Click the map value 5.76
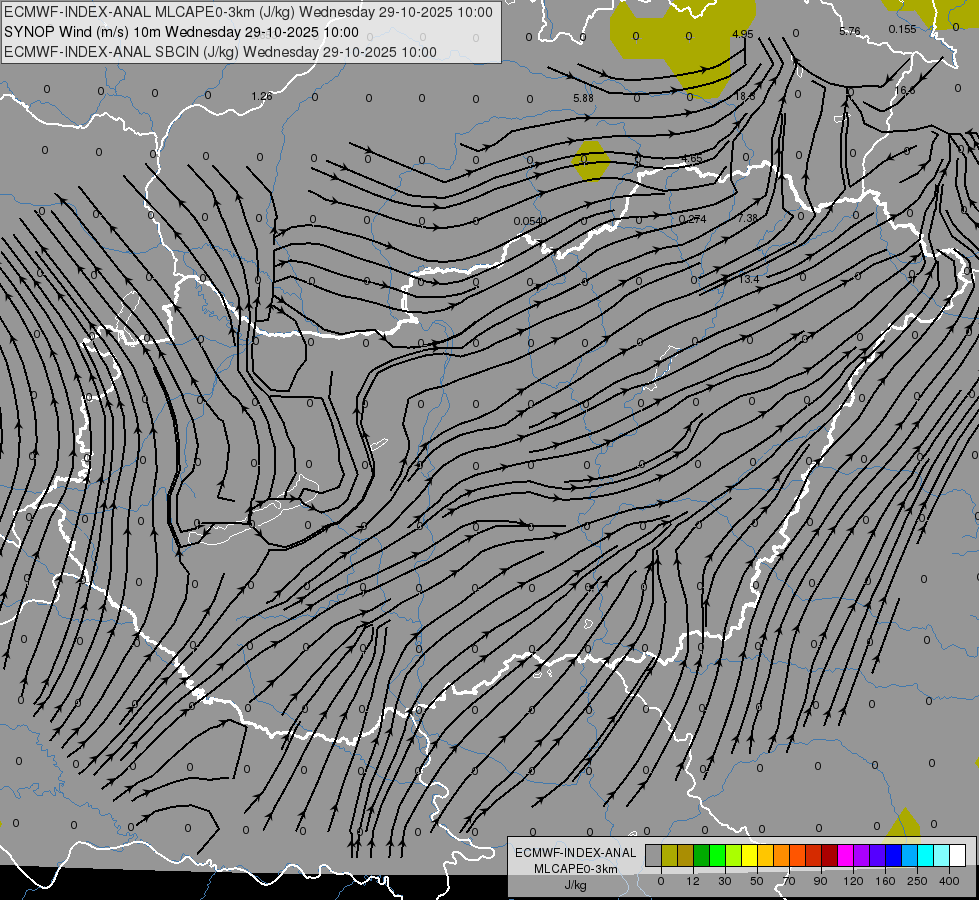Image resolution: width=979 pixels, height=900 pixels. click(850, 31)
